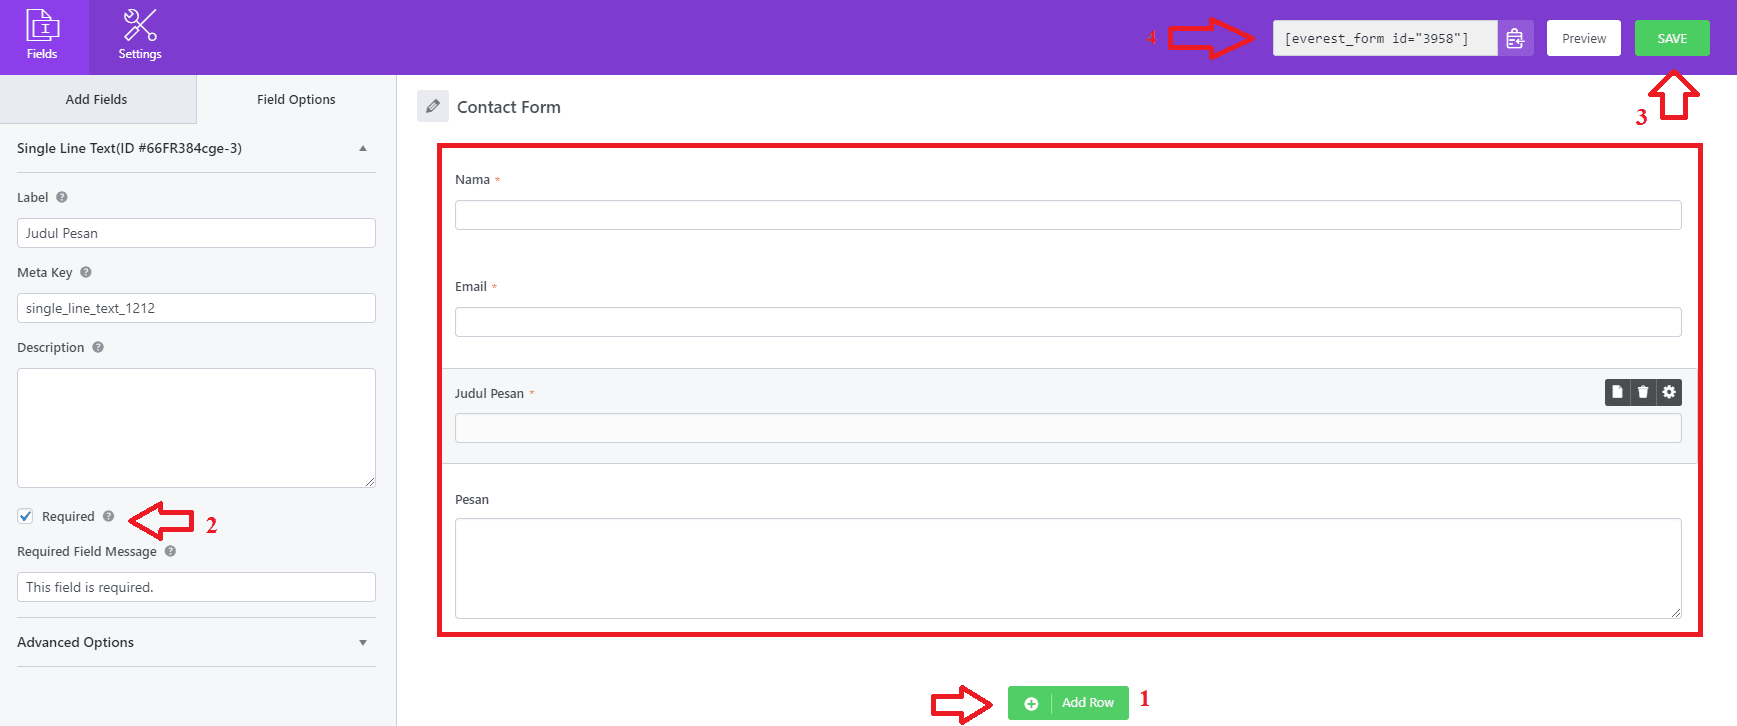The height and width of the screenshot is (726, 1737).
Task: Copy the shortcode with clipboard icon
Action: coord(1515,38)
